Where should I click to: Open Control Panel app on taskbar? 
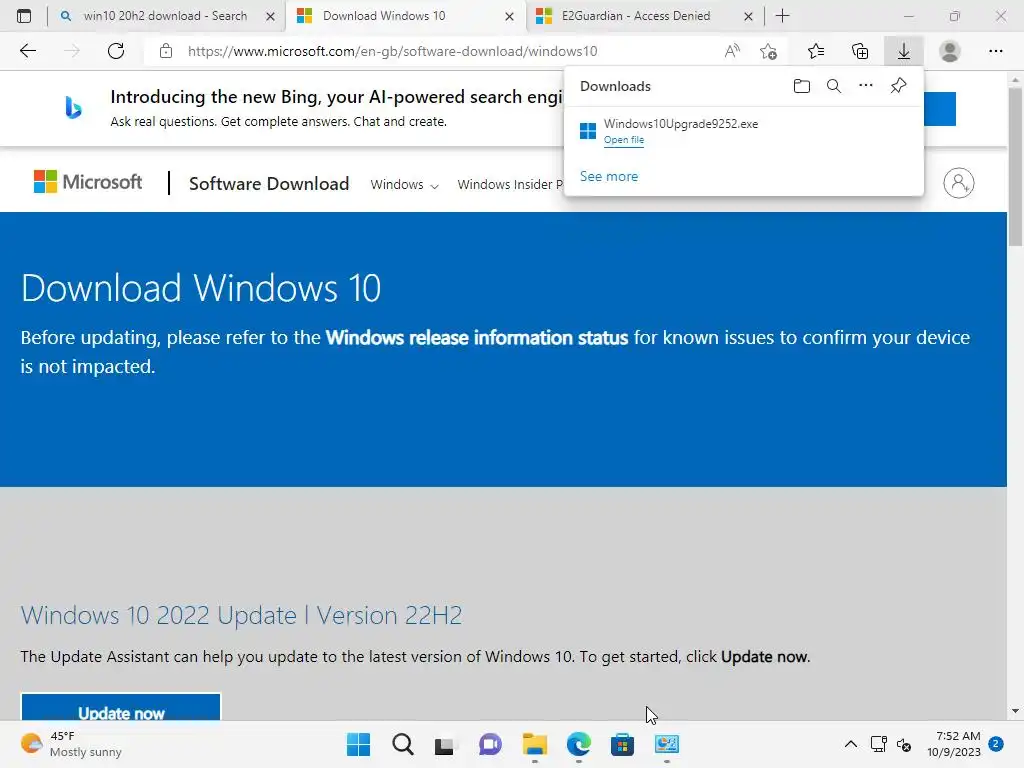click(667, 744)
